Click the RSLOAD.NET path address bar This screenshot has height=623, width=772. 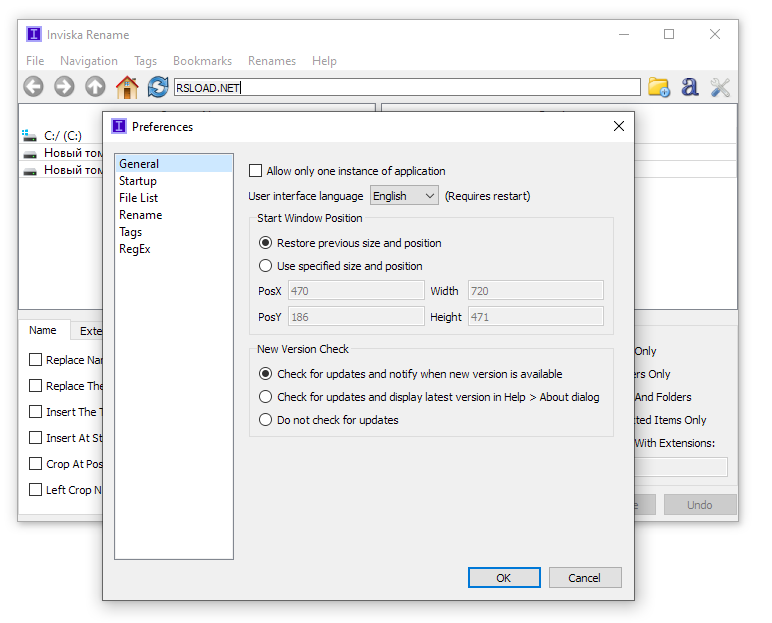click(x=407, y=87)
